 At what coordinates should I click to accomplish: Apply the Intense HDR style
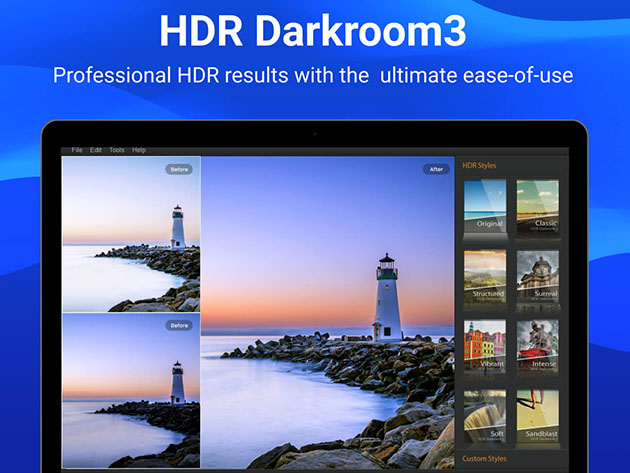[x=538, y=346]
